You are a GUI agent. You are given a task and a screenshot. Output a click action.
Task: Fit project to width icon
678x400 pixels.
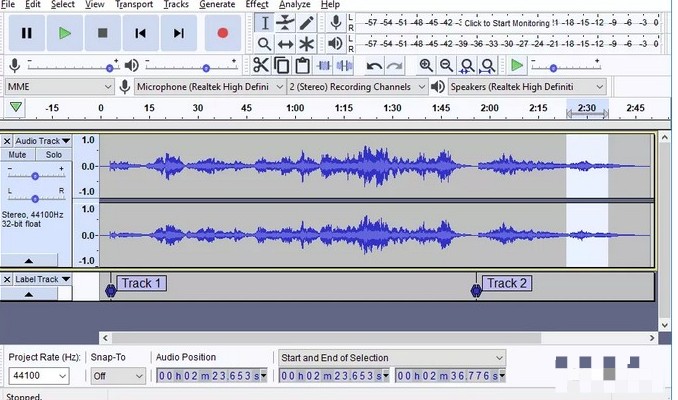488,66
